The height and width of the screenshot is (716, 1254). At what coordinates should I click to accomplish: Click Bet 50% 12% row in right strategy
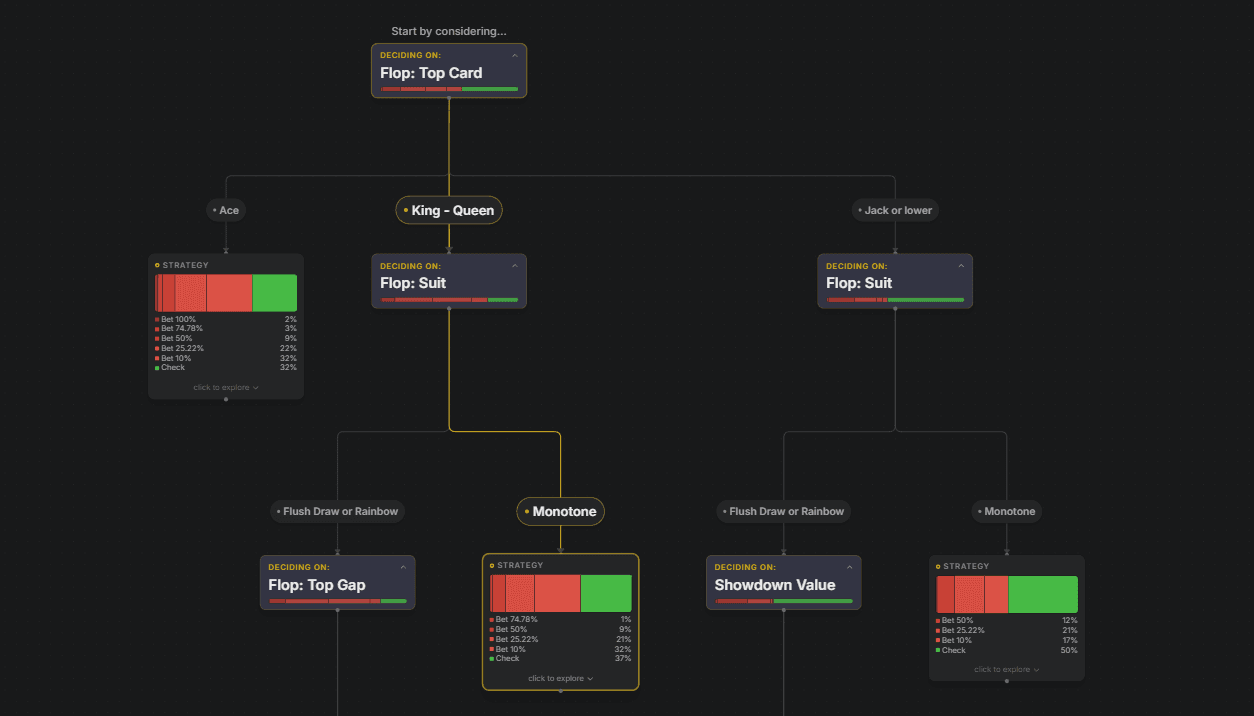[1006, 620]
